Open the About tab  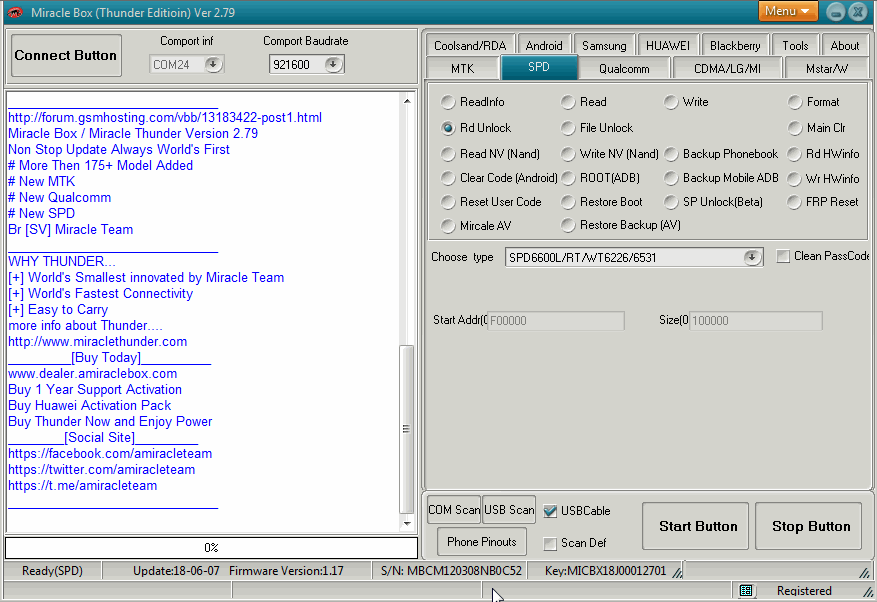click(845, 45)
